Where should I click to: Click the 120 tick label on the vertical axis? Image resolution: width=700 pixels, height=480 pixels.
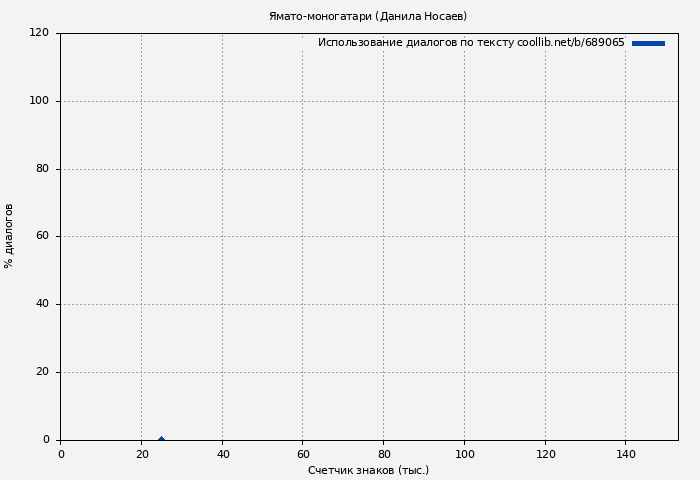coord(39,33)
